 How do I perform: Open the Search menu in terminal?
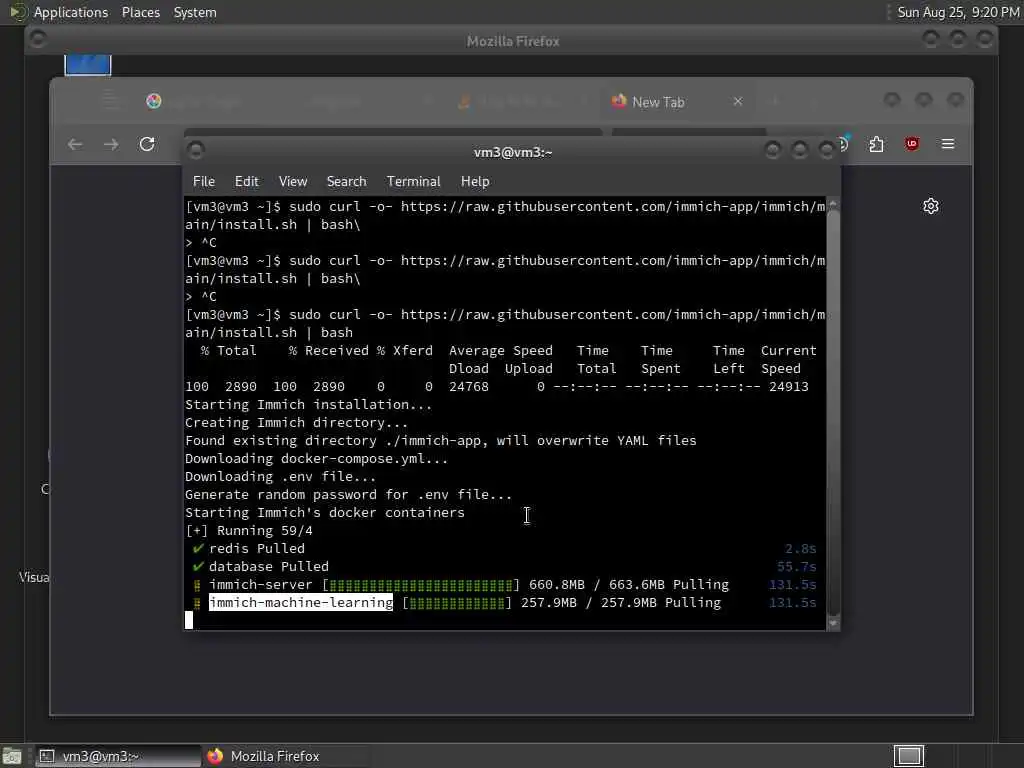click(x=346, y=182)
